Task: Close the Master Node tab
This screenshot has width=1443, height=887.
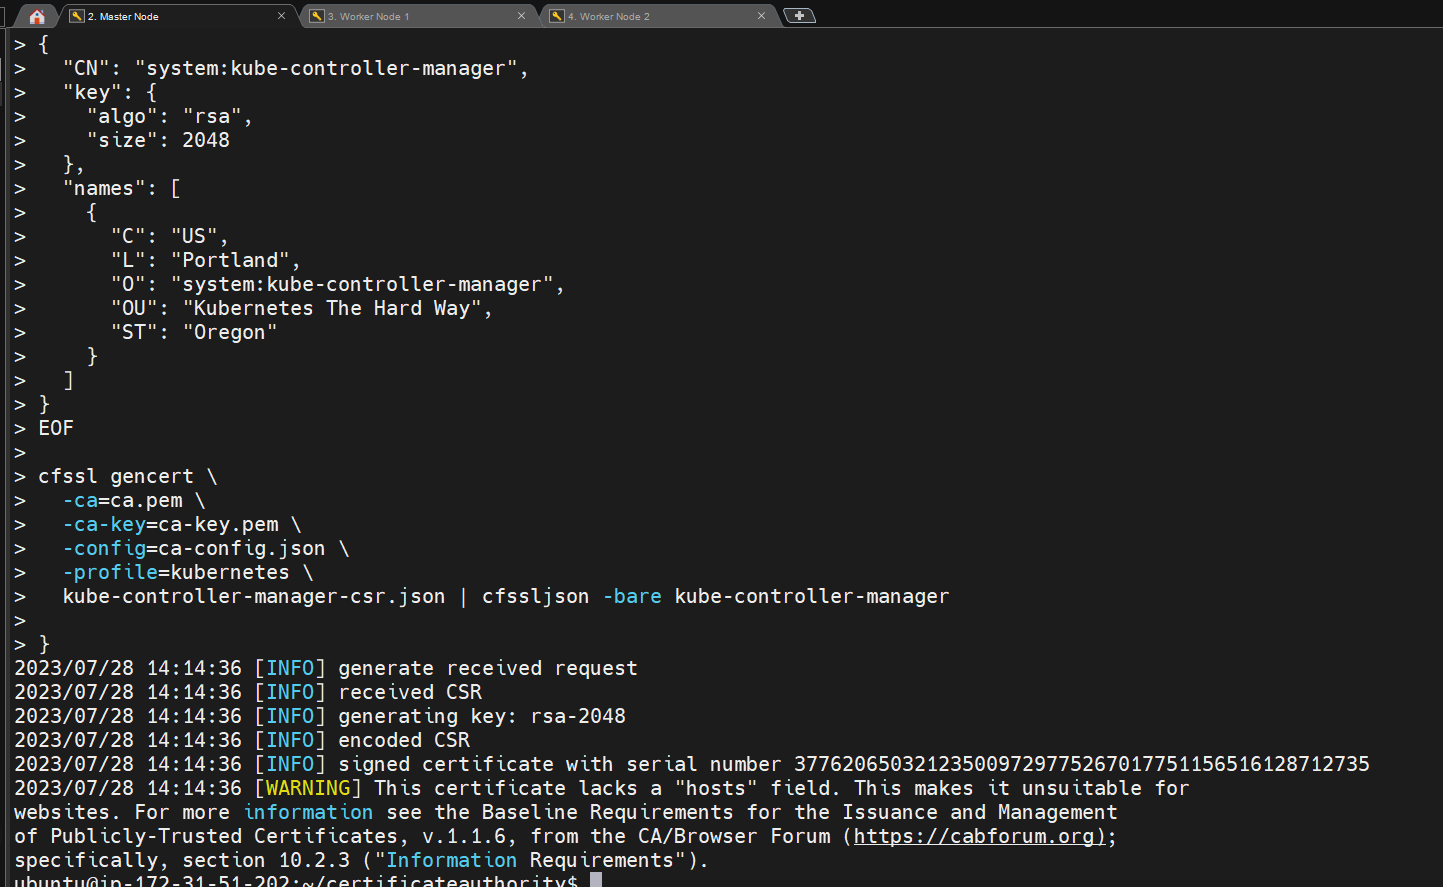Action: pyautogui.click(x=281, y=16)
